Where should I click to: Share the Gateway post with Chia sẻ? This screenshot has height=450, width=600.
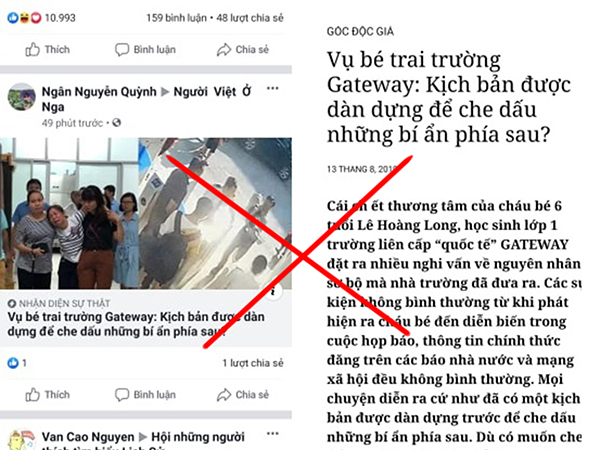pyautogui.click(x=243, y=395)
